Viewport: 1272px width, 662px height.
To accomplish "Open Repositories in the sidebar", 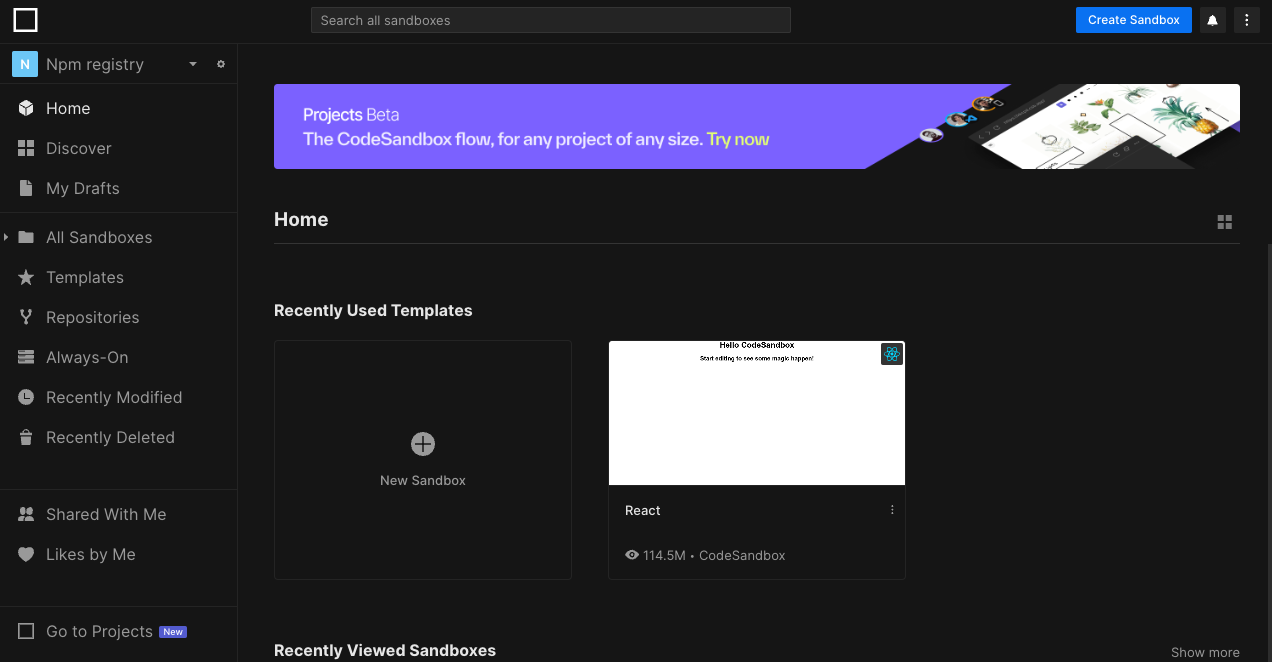I will 118,317.
